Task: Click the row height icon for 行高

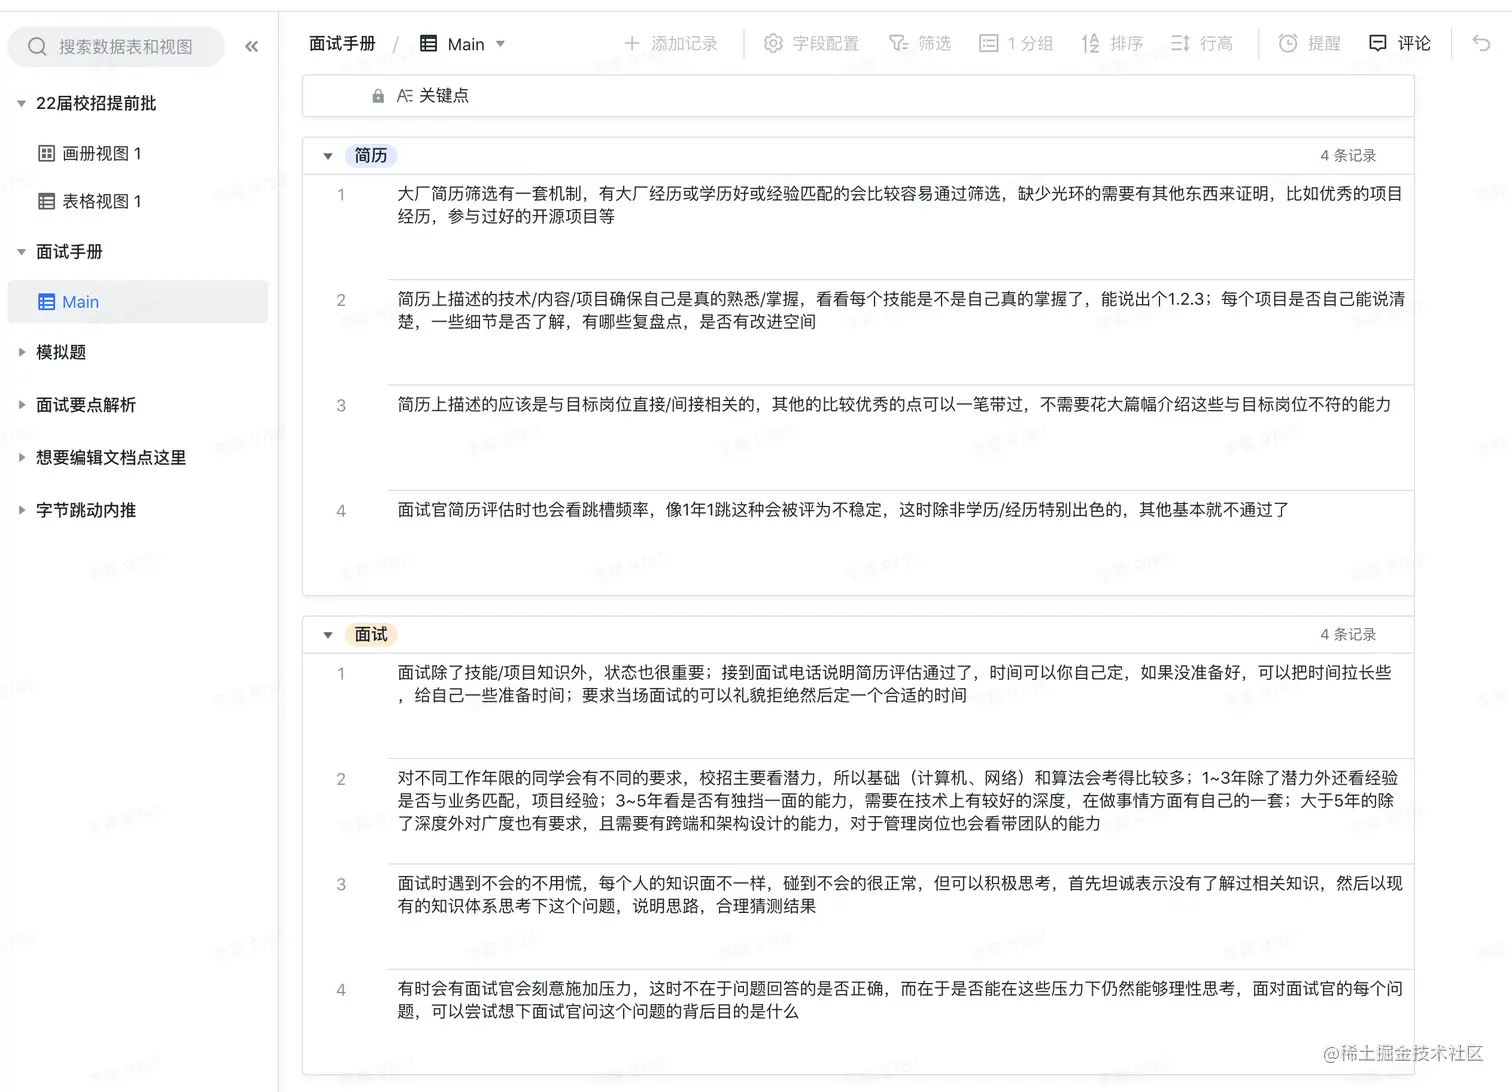Action: pos(1180,43)
